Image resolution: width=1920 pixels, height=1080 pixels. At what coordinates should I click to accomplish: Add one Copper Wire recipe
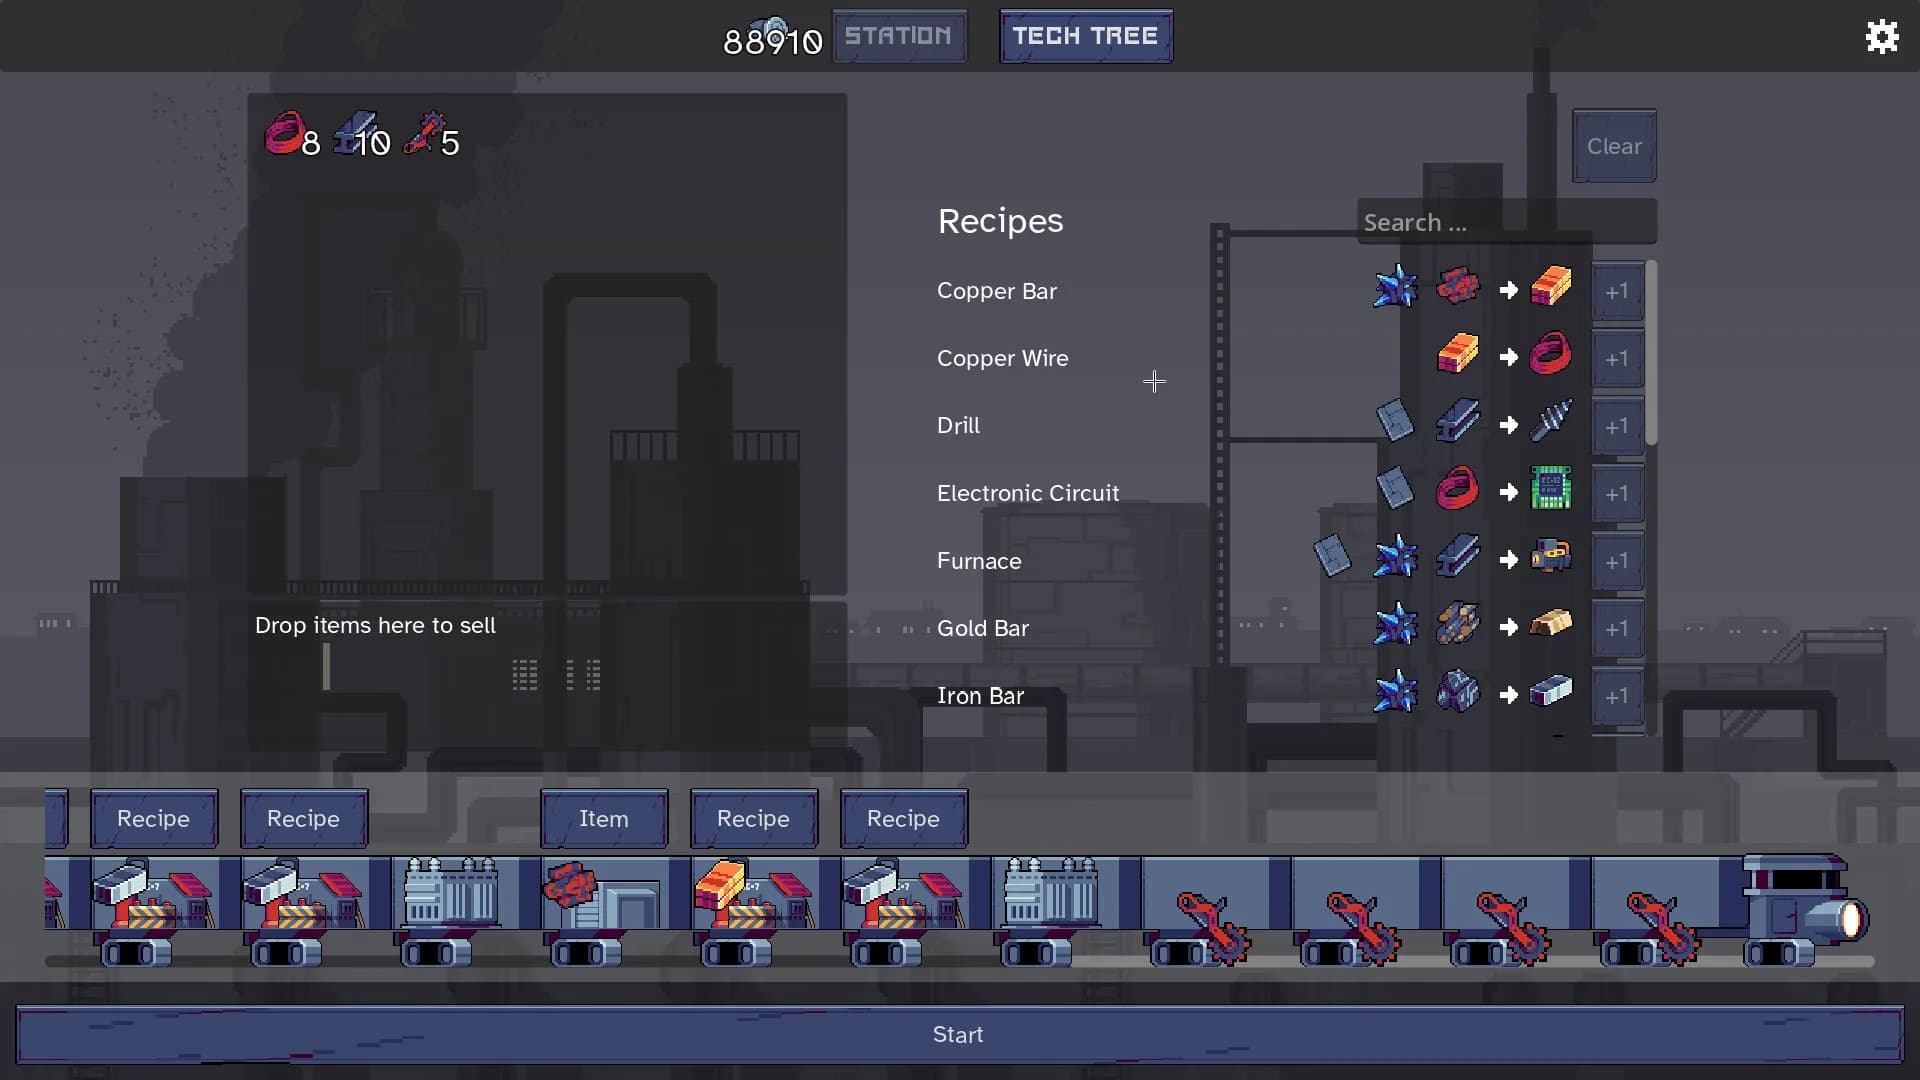tap(1617, 358)
